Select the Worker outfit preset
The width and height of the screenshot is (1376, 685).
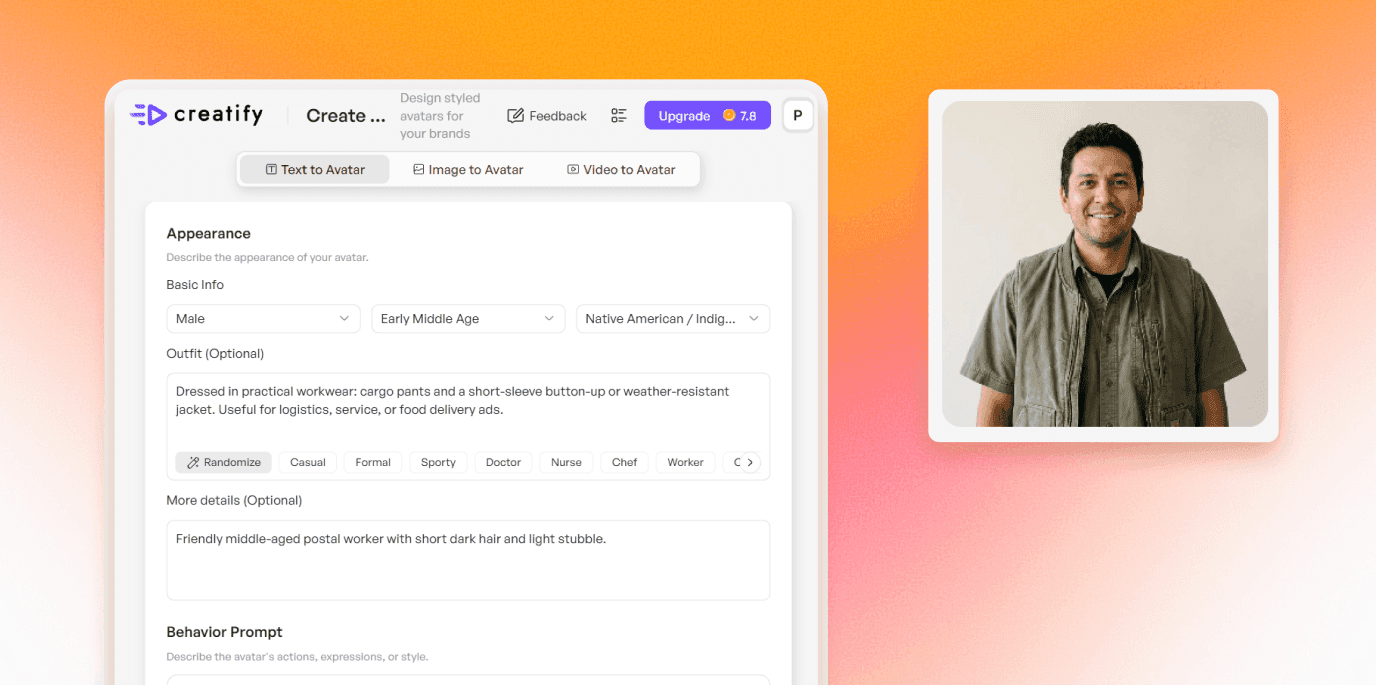click(686, 462)
